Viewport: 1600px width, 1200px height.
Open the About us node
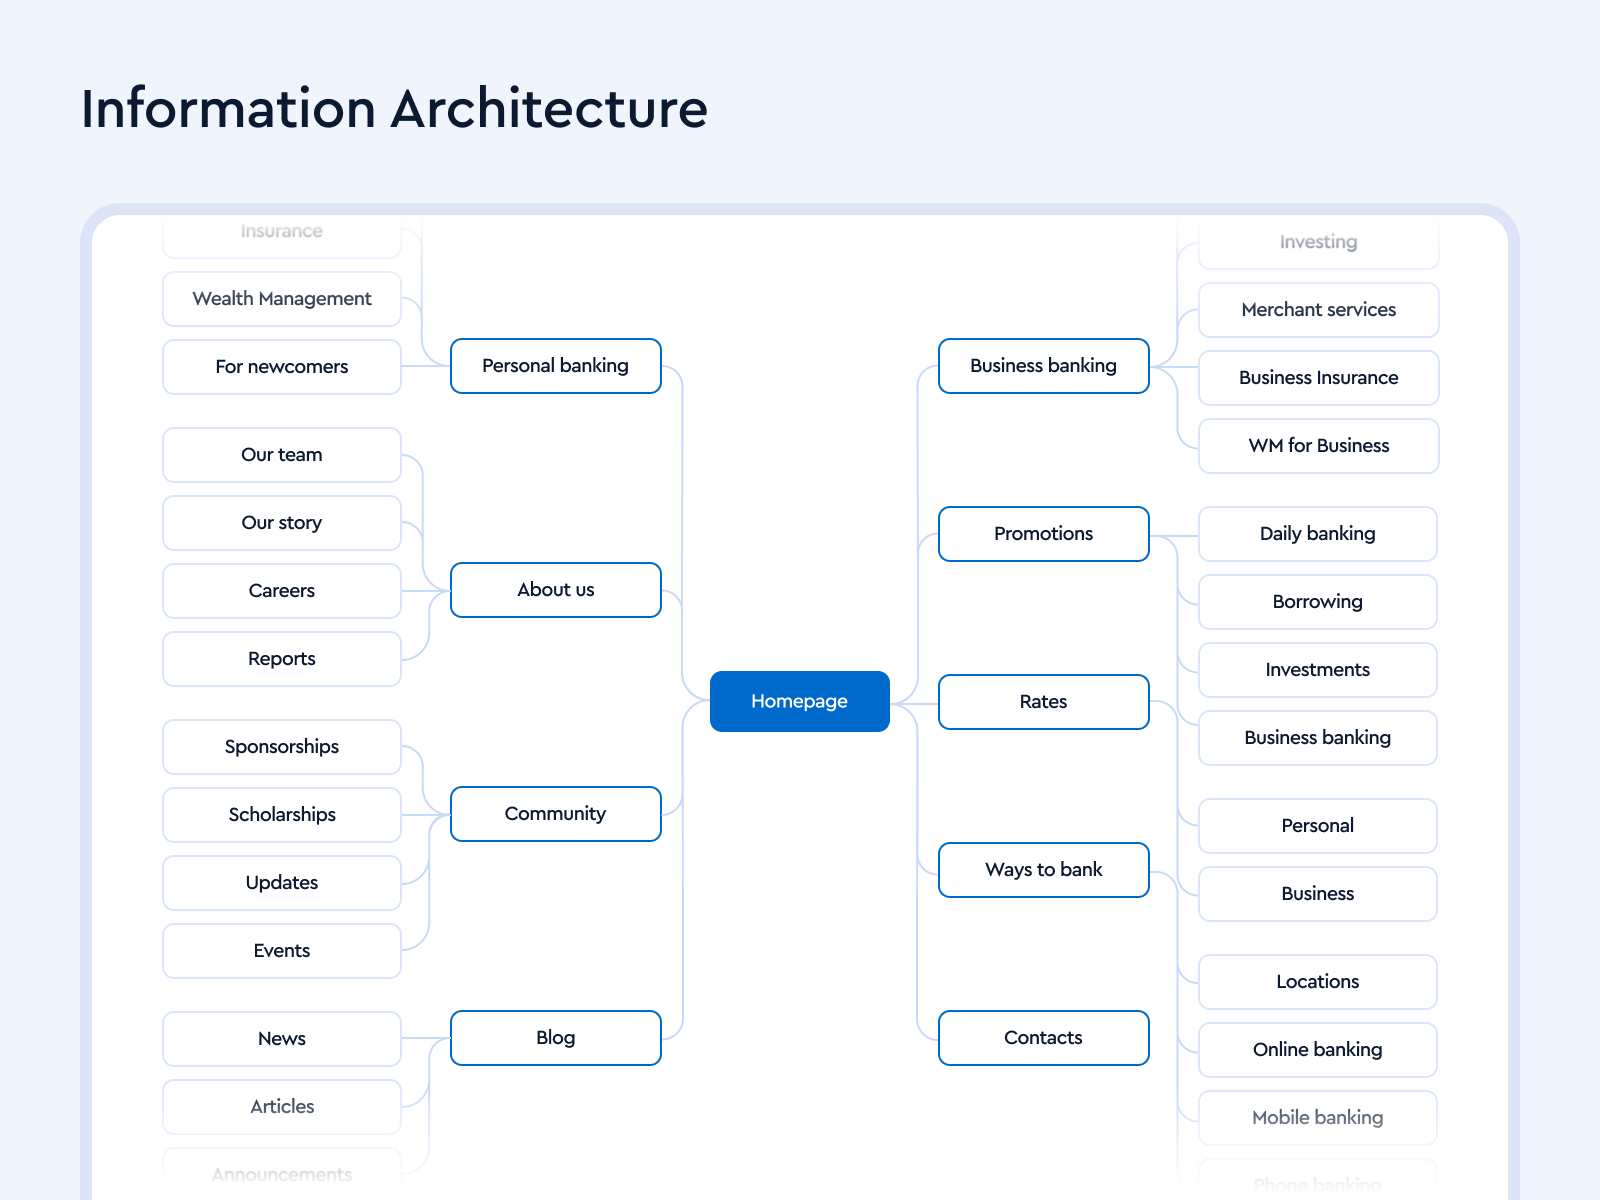(555, 590)
